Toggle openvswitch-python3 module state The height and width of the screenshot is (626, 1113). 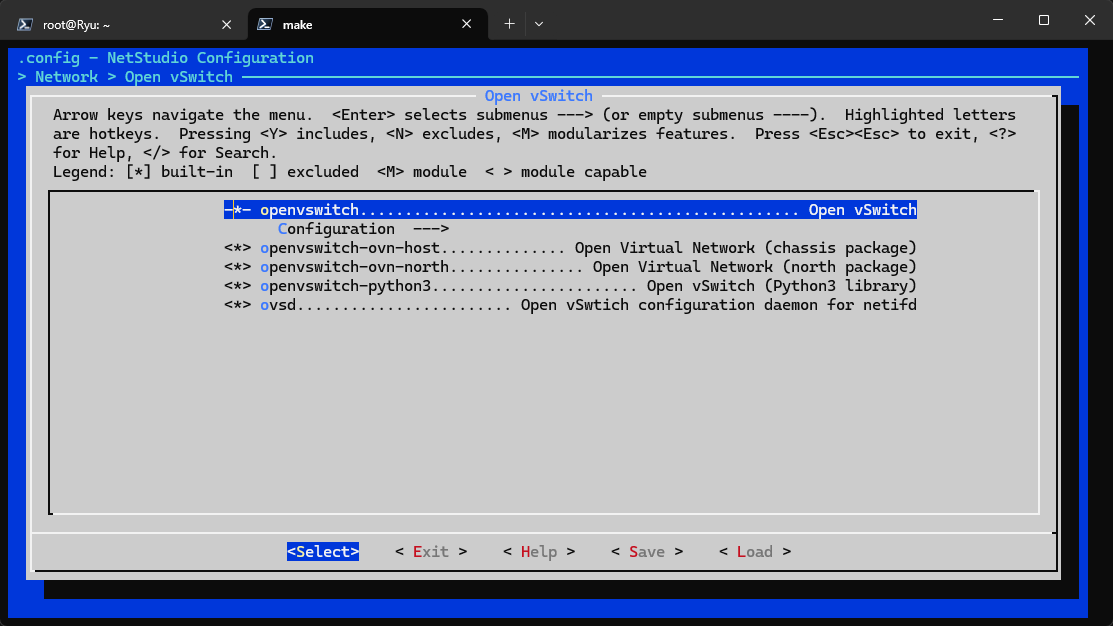click(238, 286)
